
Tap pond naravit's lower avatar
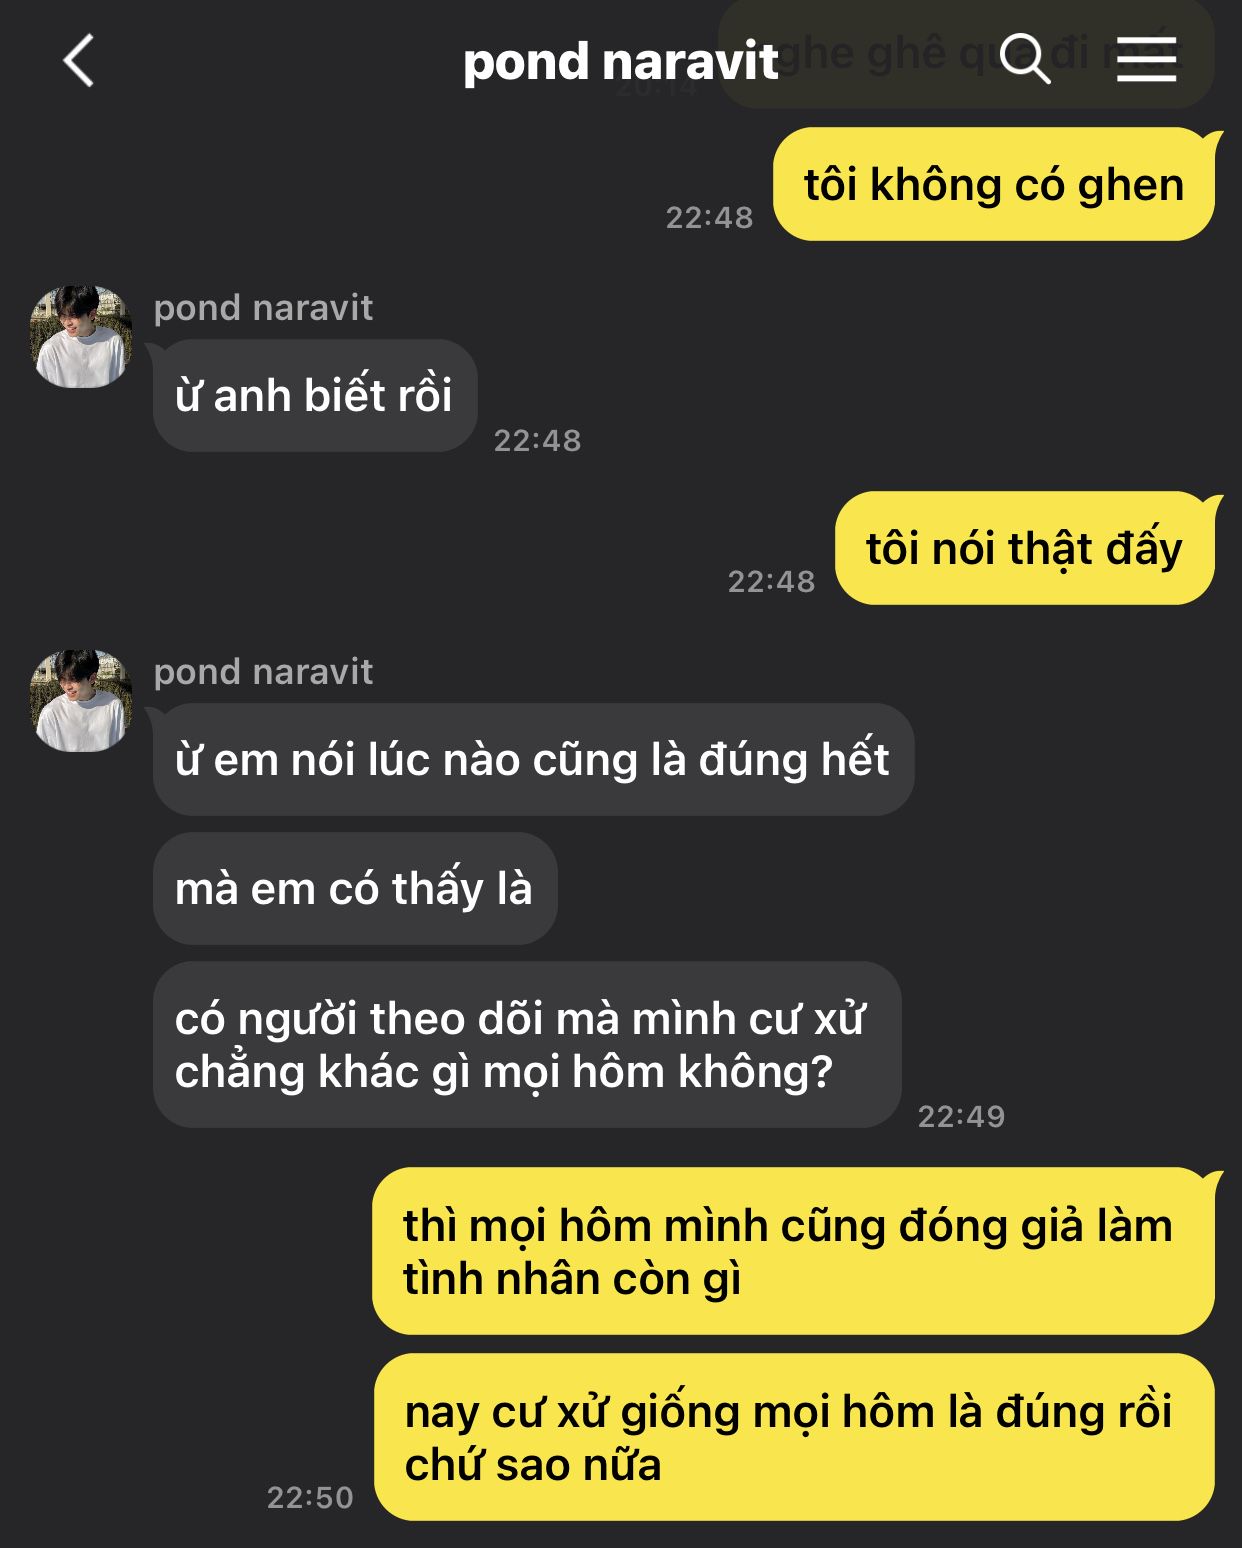point(81,700)
